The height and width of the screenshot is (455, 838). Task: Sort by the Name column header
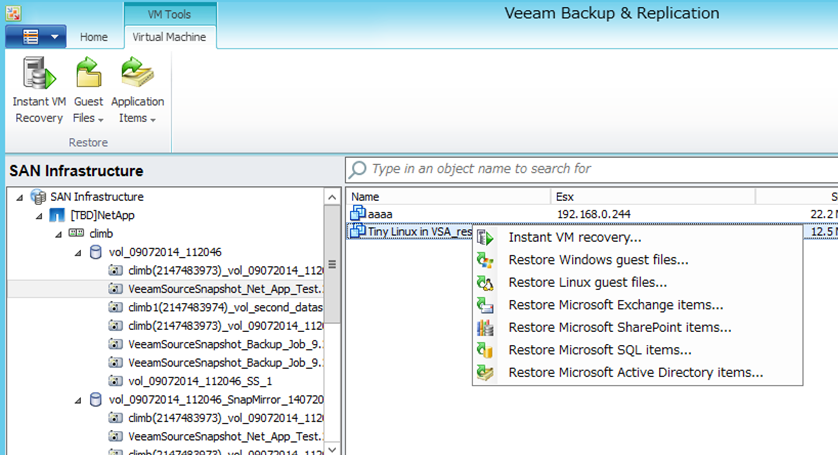448,197
